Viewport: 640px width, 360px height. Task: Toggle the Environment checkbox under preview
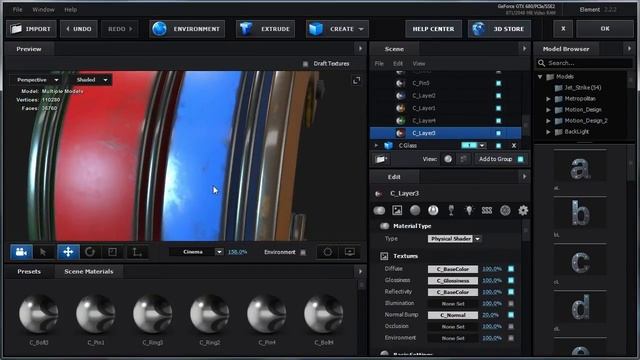(x=303, y=252)
